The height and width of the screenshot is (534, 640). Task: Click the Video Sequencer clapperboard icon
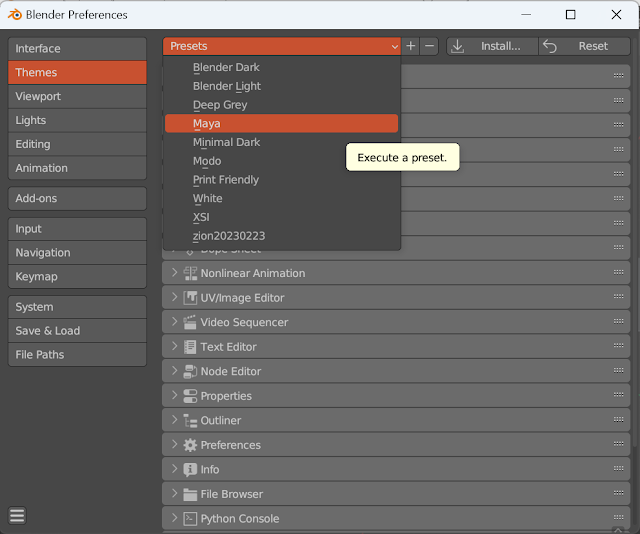(x=190, y=322)
